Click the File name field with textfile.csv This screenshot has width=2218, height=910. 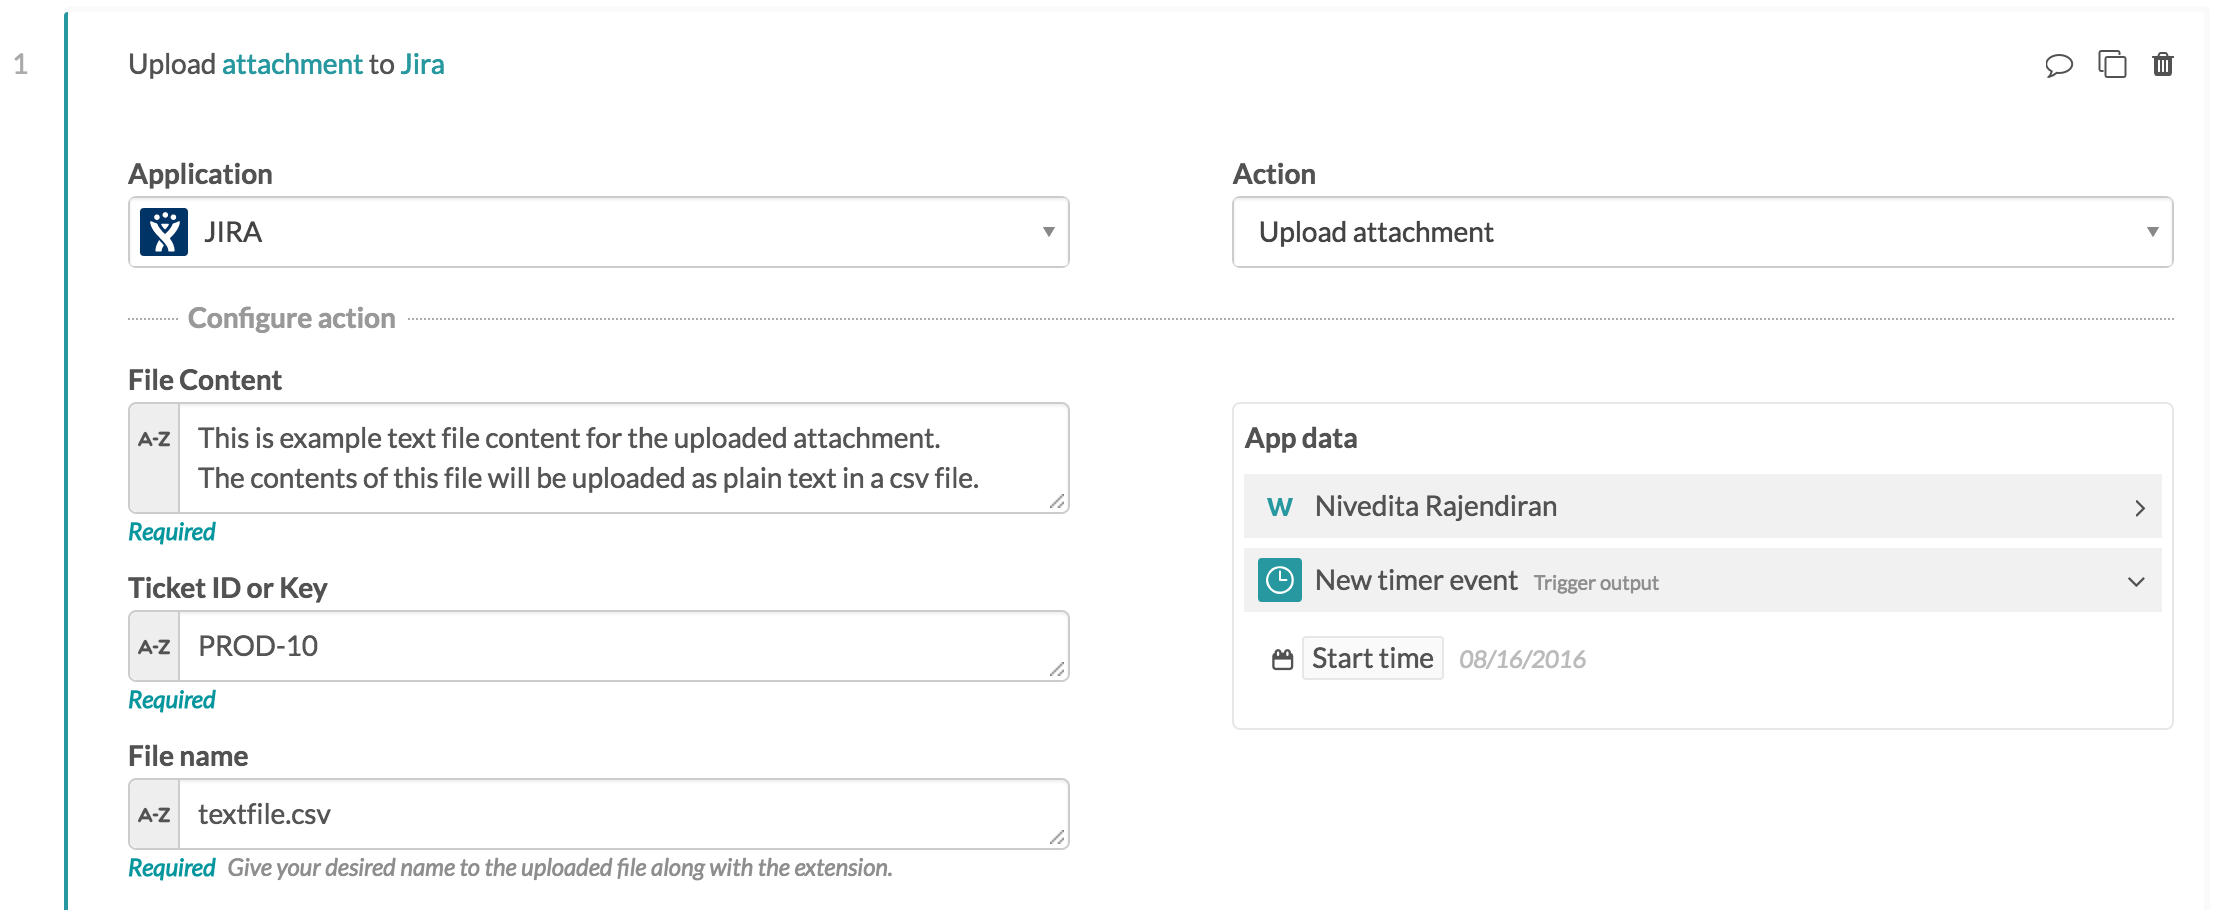(x=623, y=814)
